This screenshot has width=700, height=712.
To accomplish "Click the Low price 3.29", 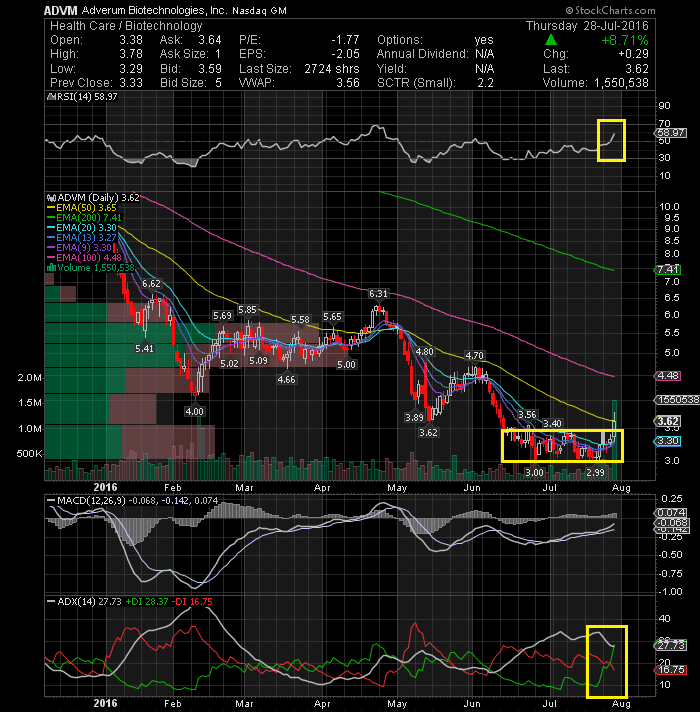I will (131, 69).
